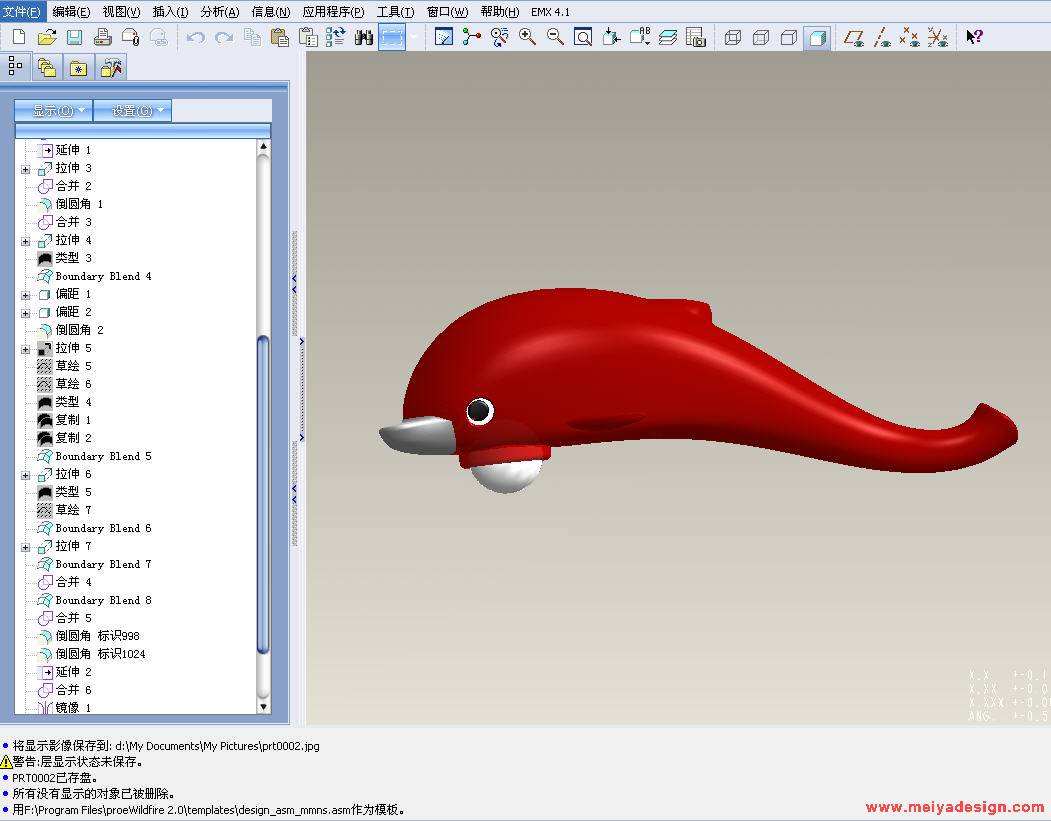Click the Zoom In magnifier icon
The width and height of the screenshot is (1051, 821).
(527, 37)
